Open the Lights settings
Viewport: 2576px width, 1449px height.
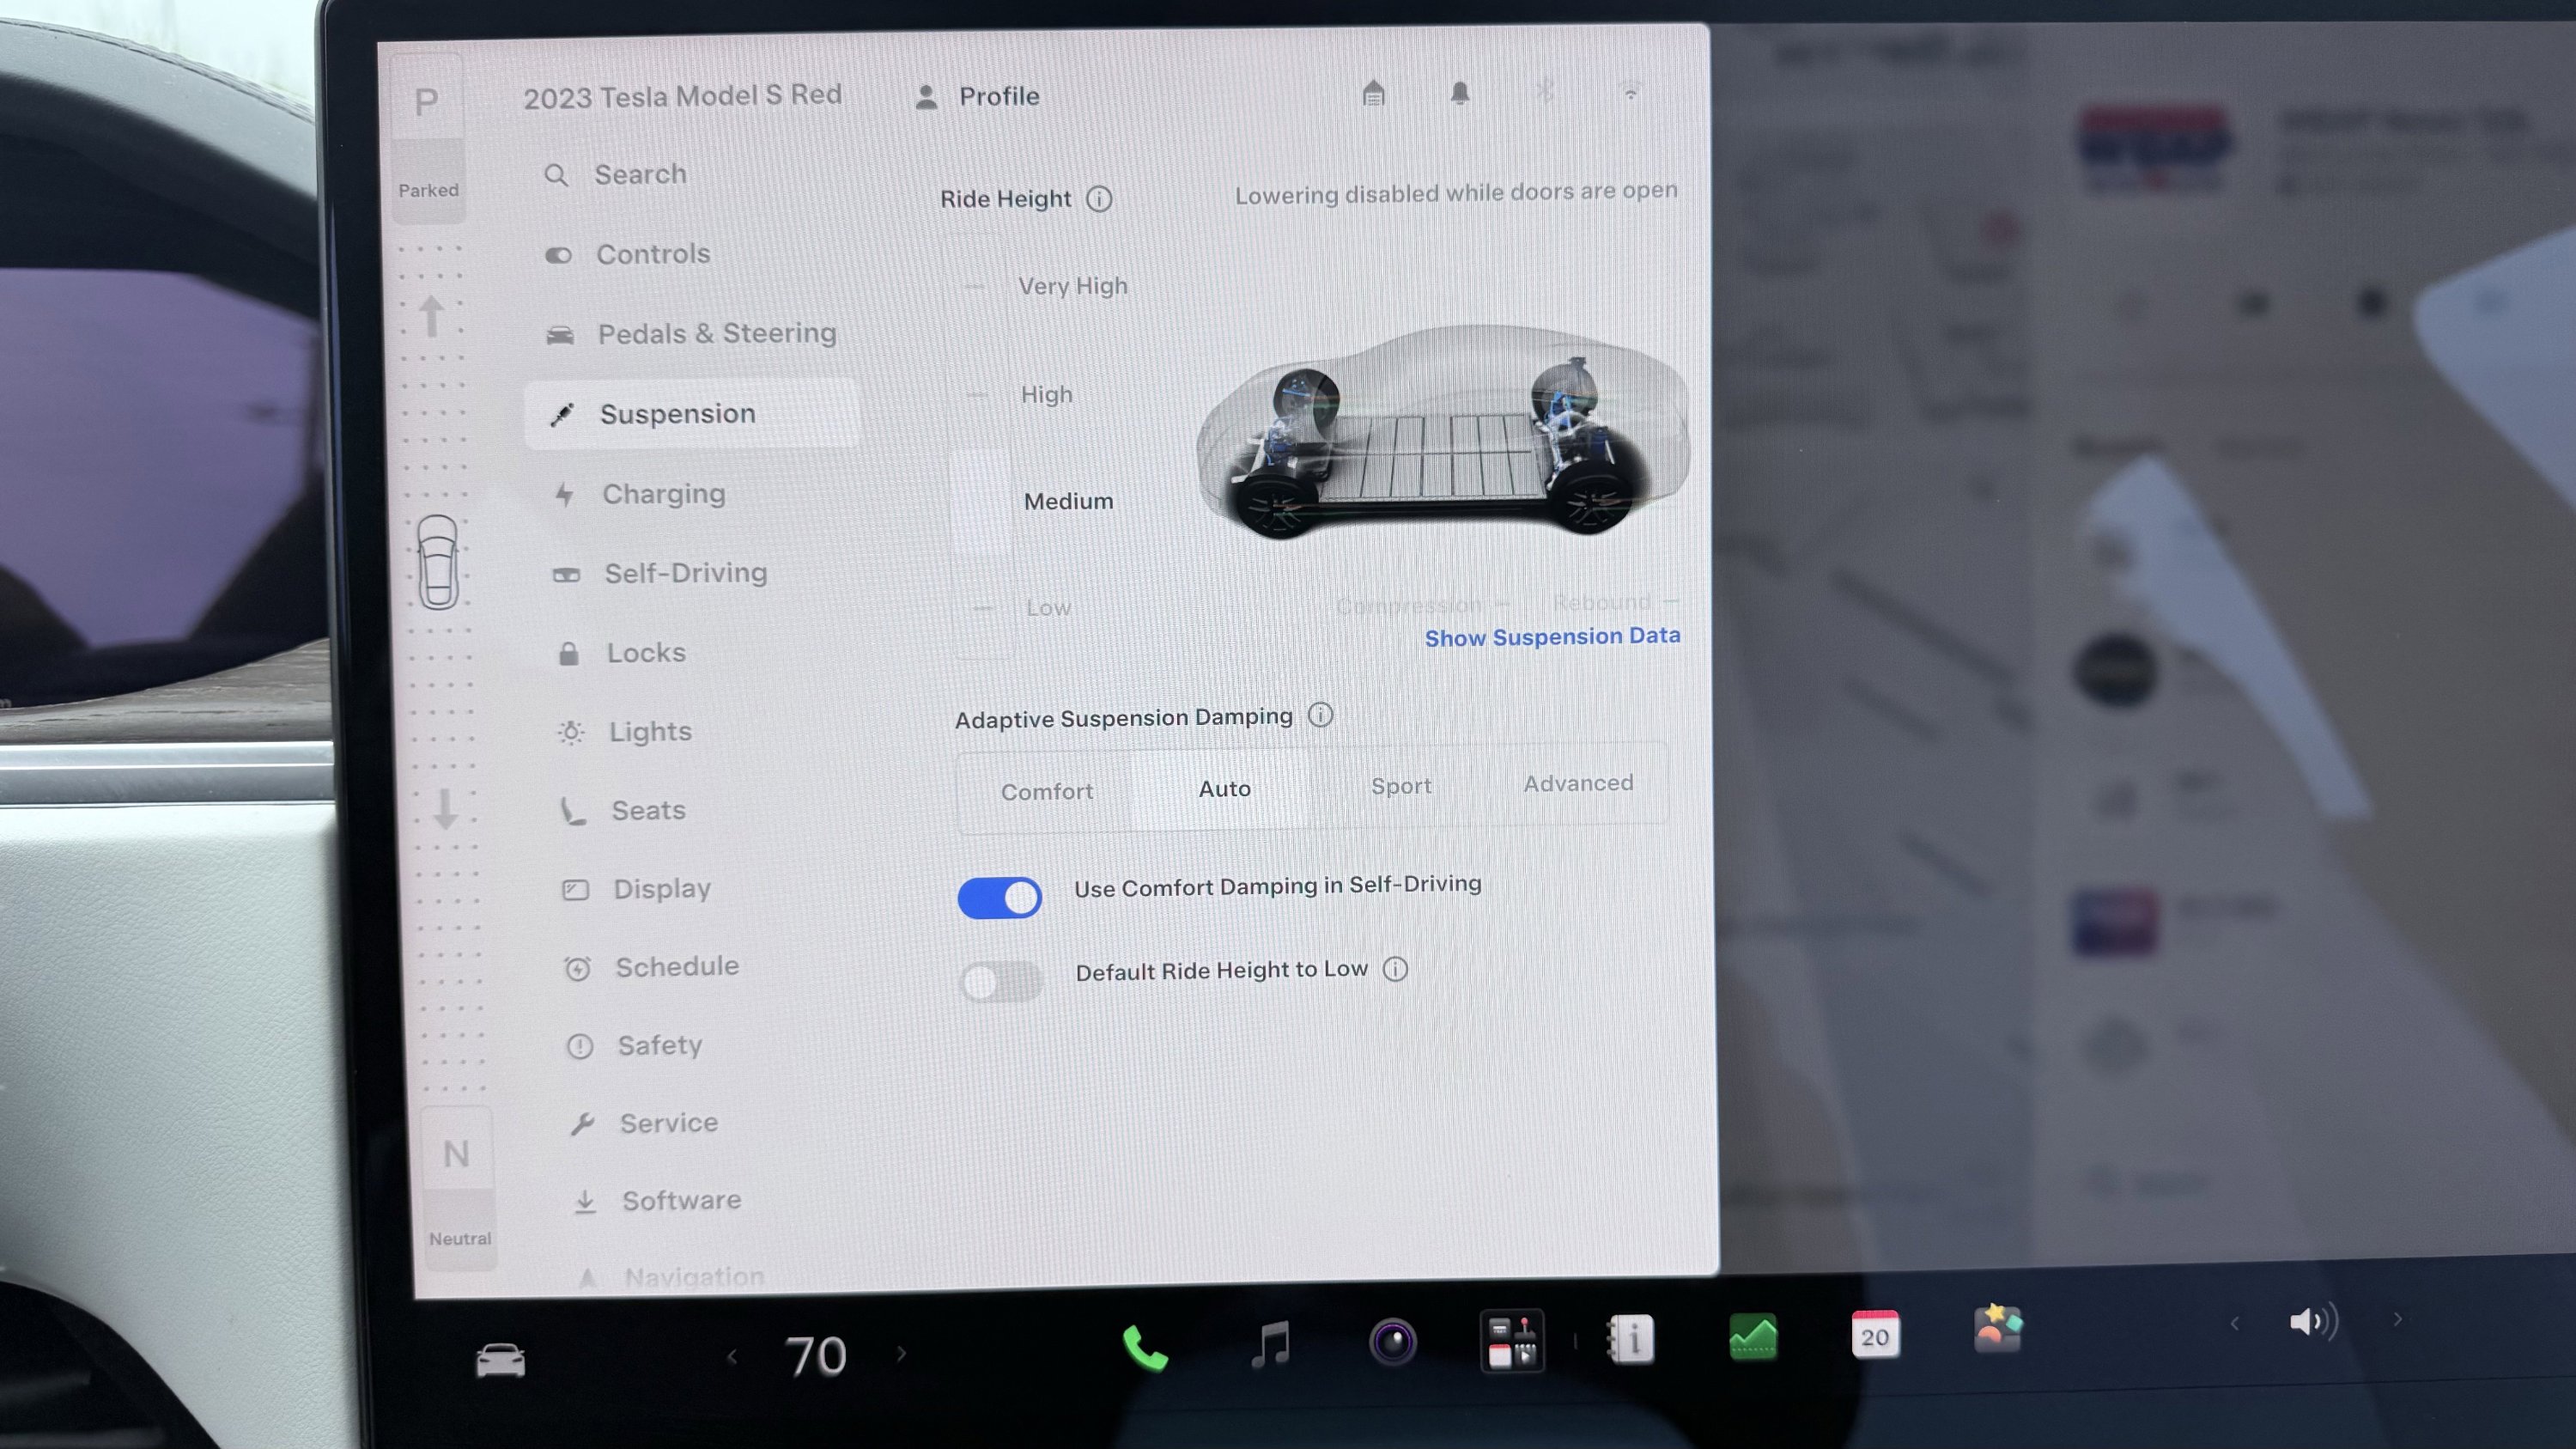click(x=625, y=732)
